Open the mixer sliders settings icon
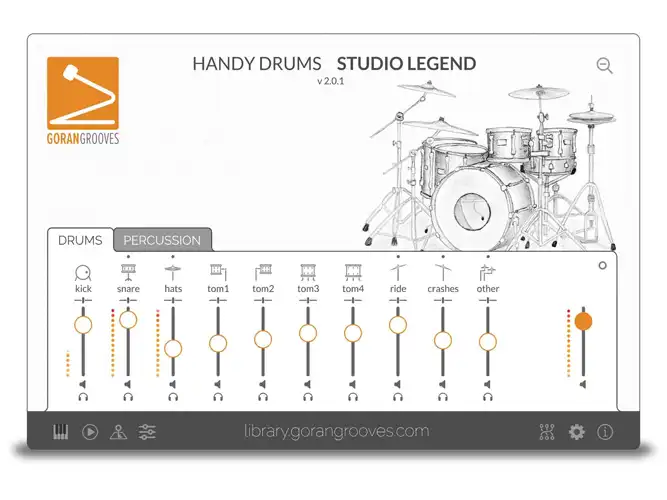This screenshot has height=500, width=667. point(147,432)
